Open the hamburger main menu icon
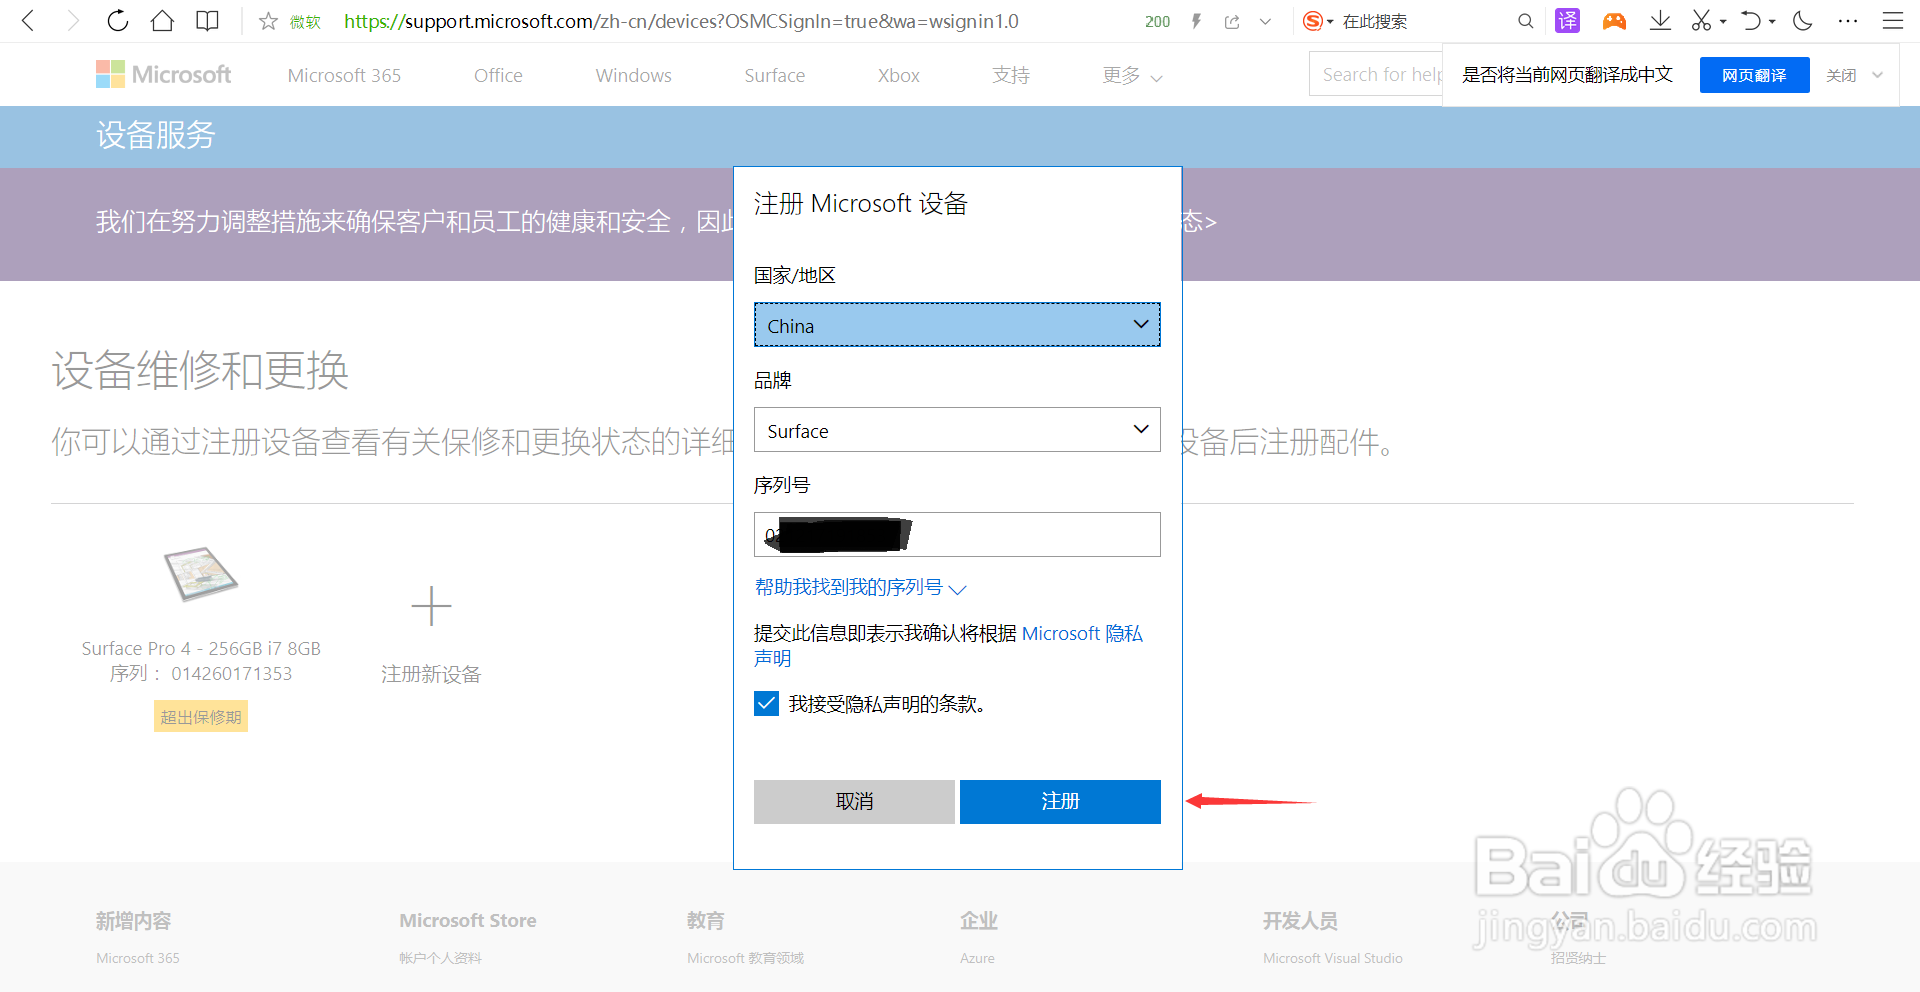This screenshot has width=1920, height=992. (1893, 21)
